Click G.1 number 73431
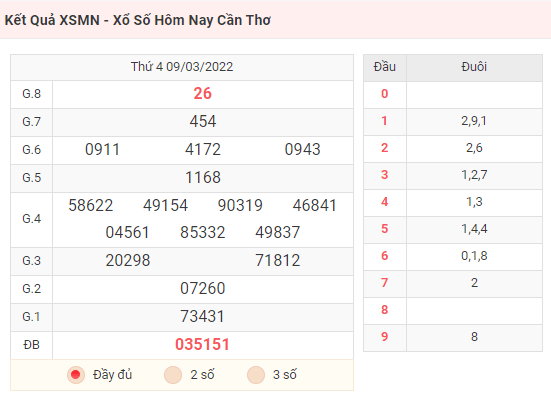 pyautogui.click(x=202, y=316)
